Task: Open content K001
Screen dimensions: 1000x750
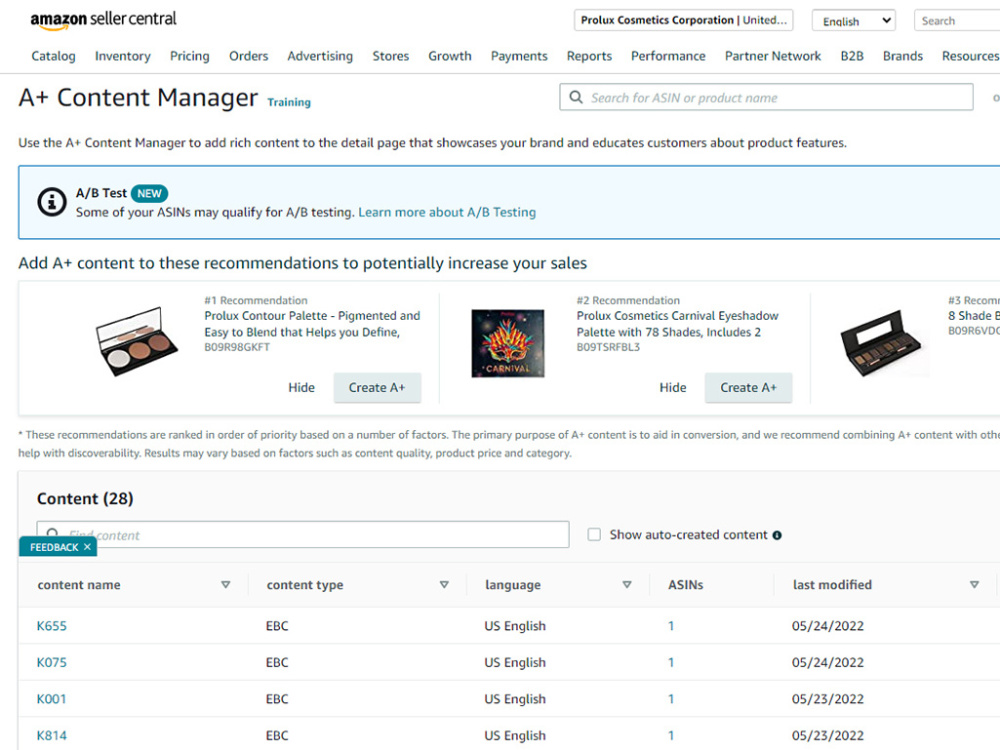Action: [52, 699]
